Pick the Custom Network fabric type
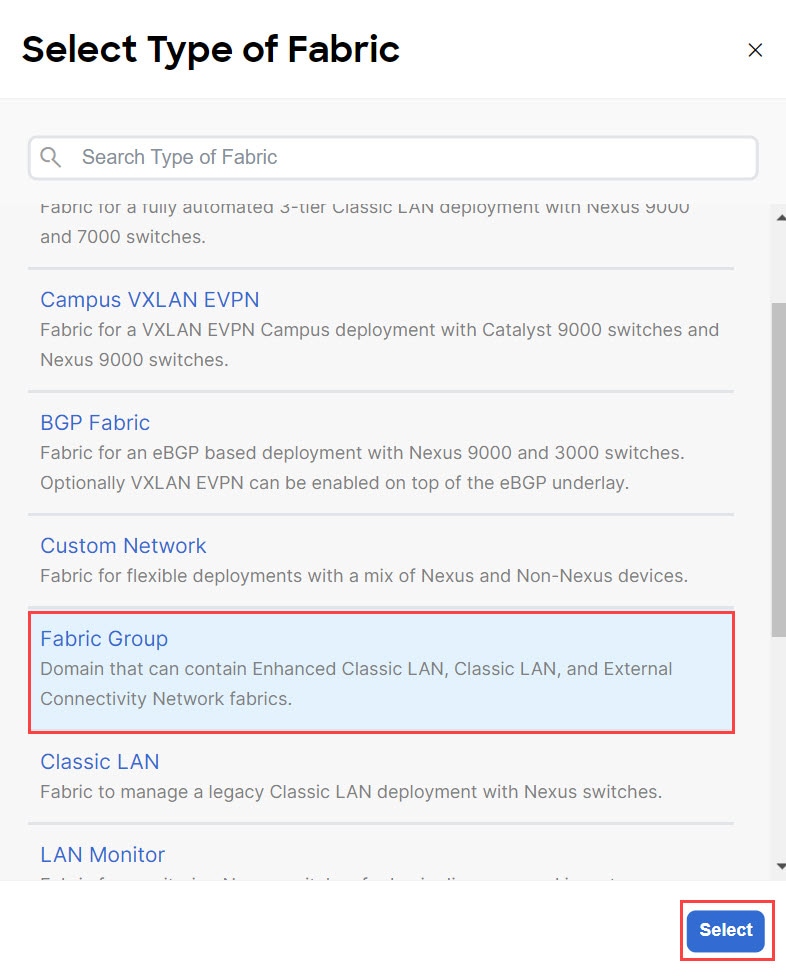The width and height of the screenshot is (786, 976). (123, 545)
